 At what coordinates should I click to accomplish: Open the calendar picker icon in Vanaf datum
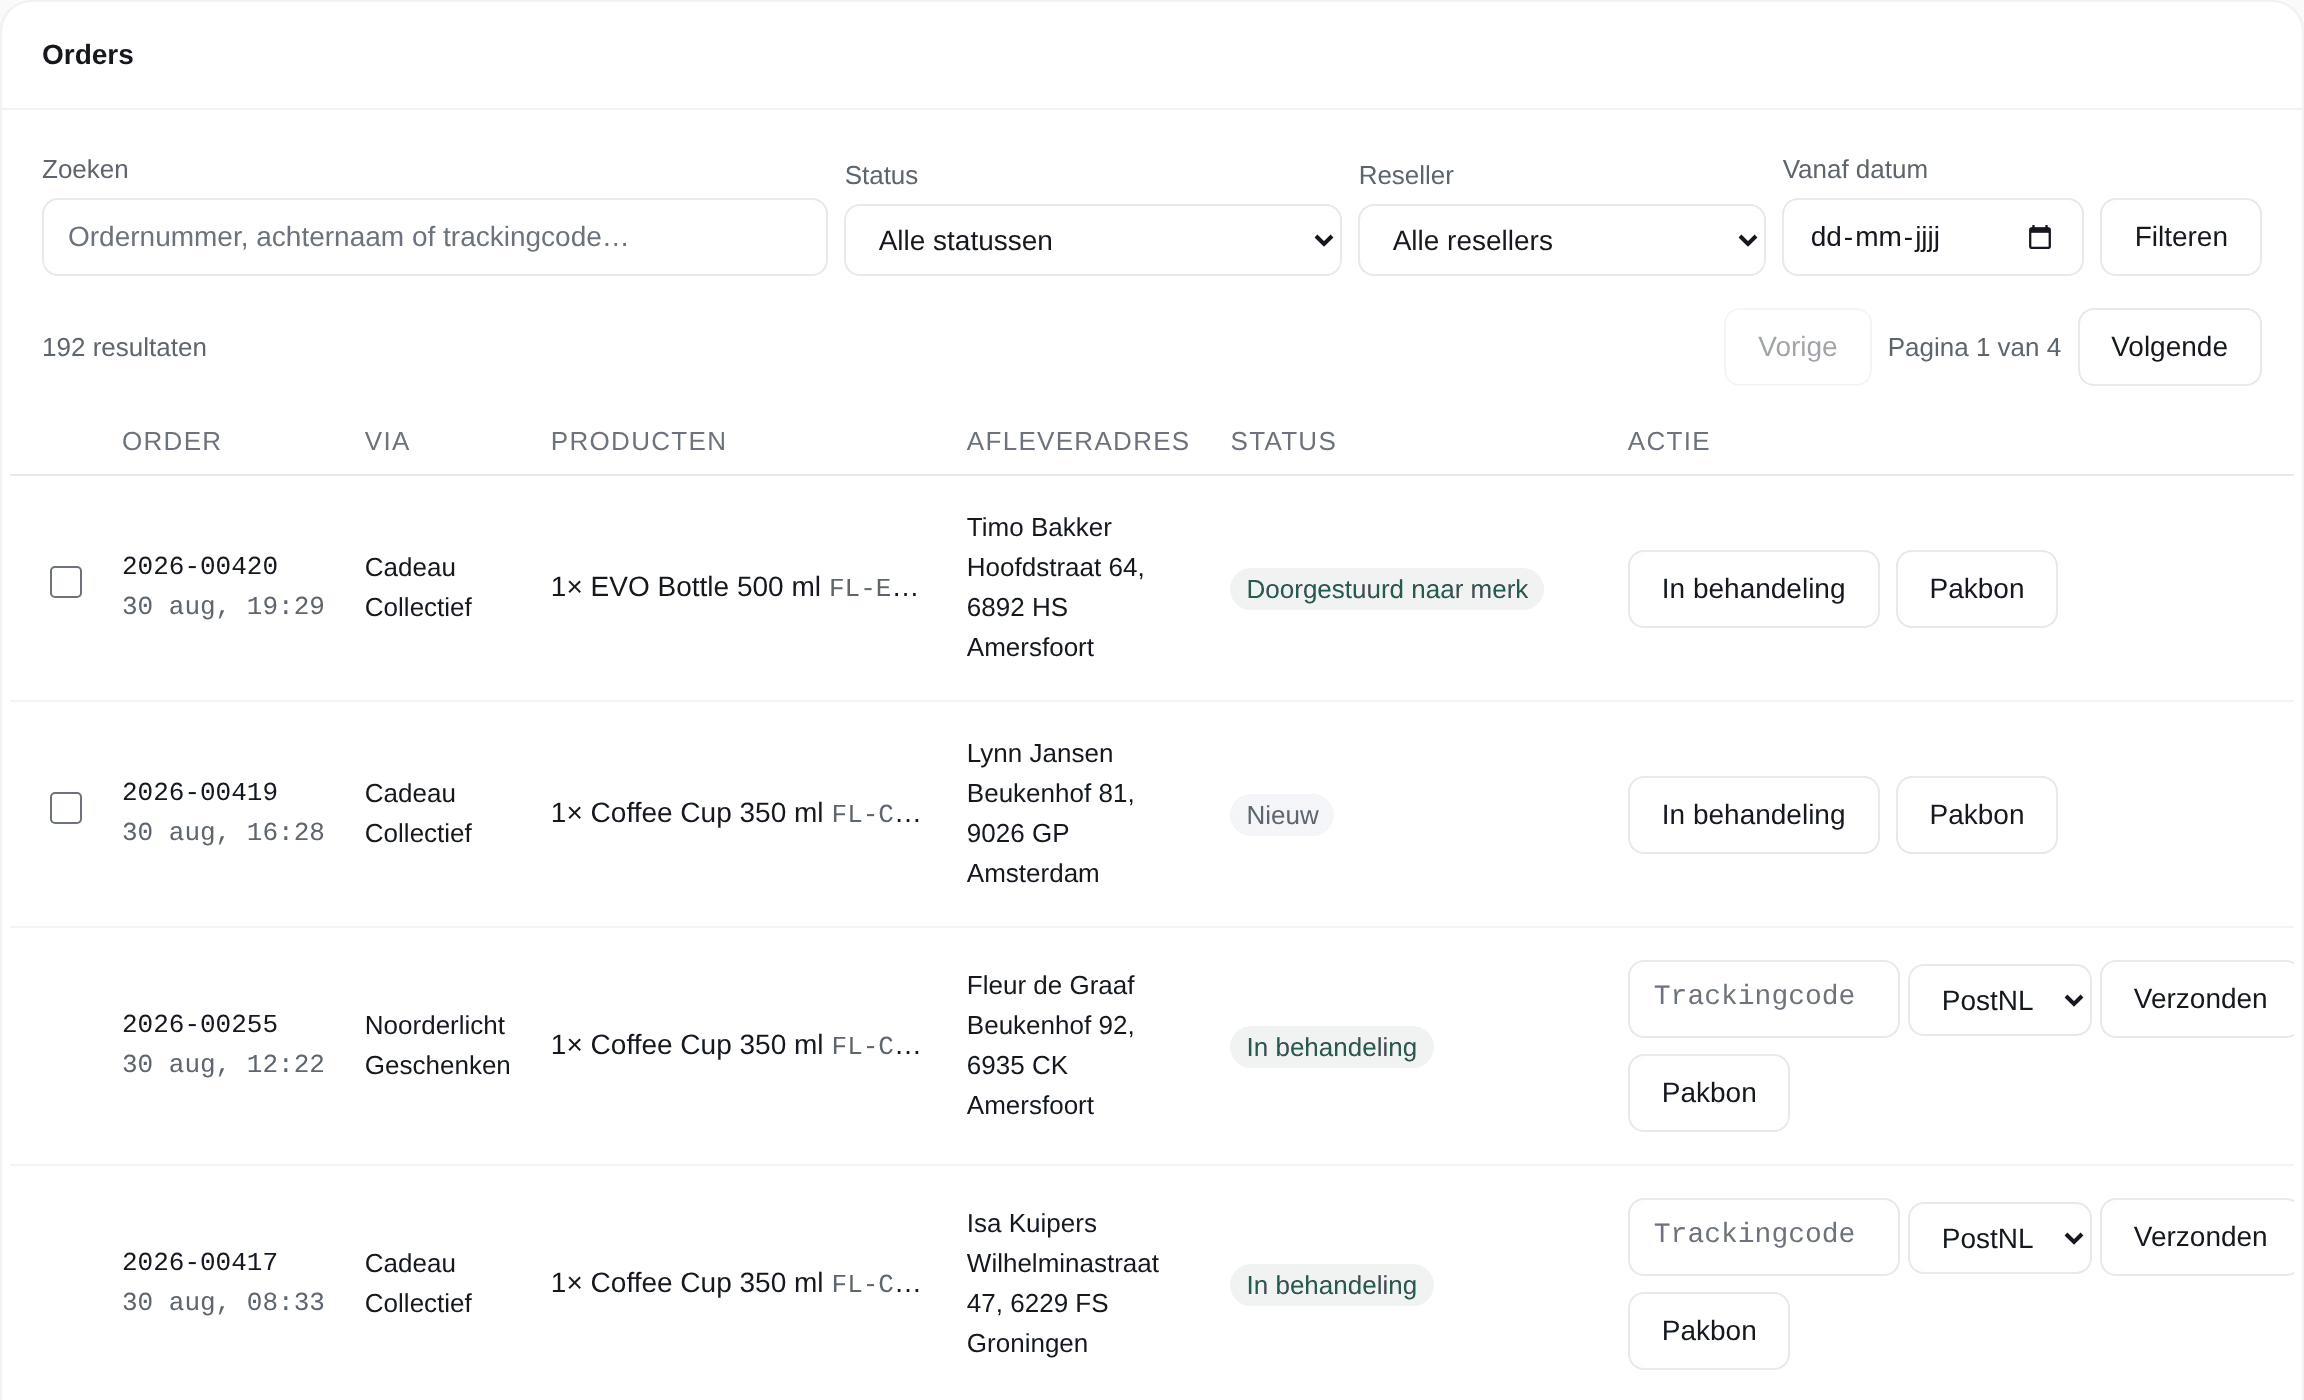(2039, 237)
